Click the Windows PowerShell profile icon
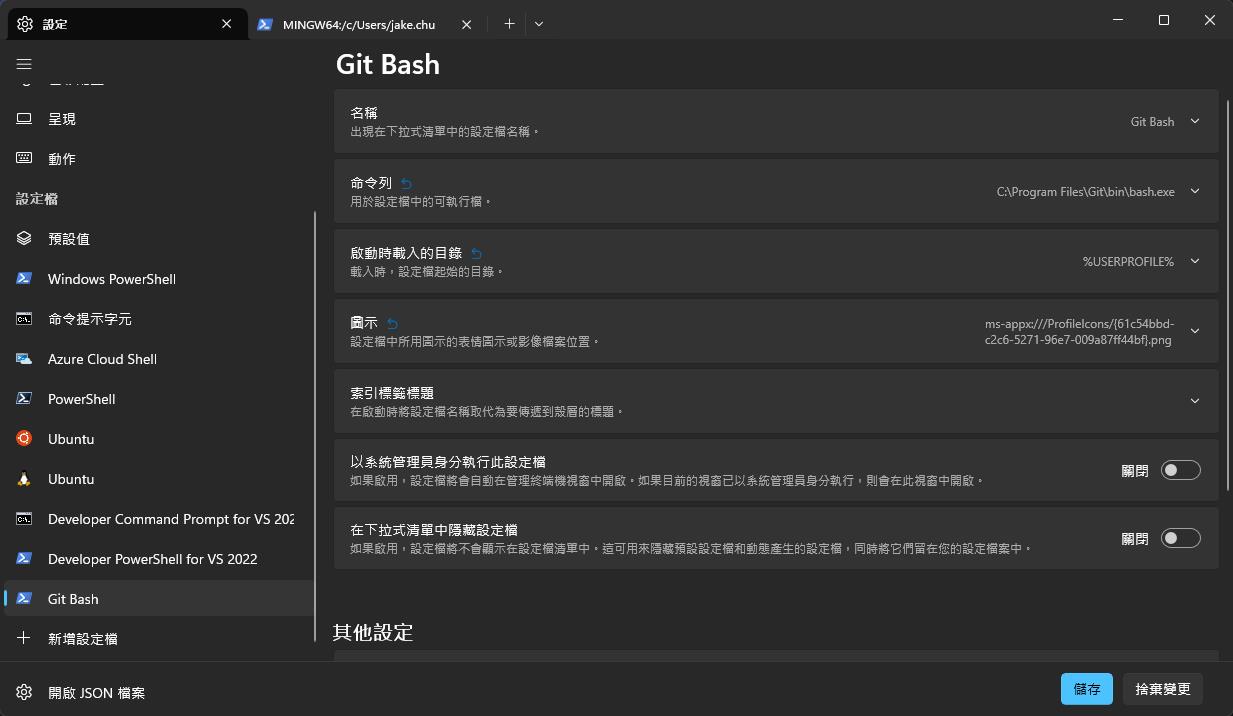 (24, 278)
